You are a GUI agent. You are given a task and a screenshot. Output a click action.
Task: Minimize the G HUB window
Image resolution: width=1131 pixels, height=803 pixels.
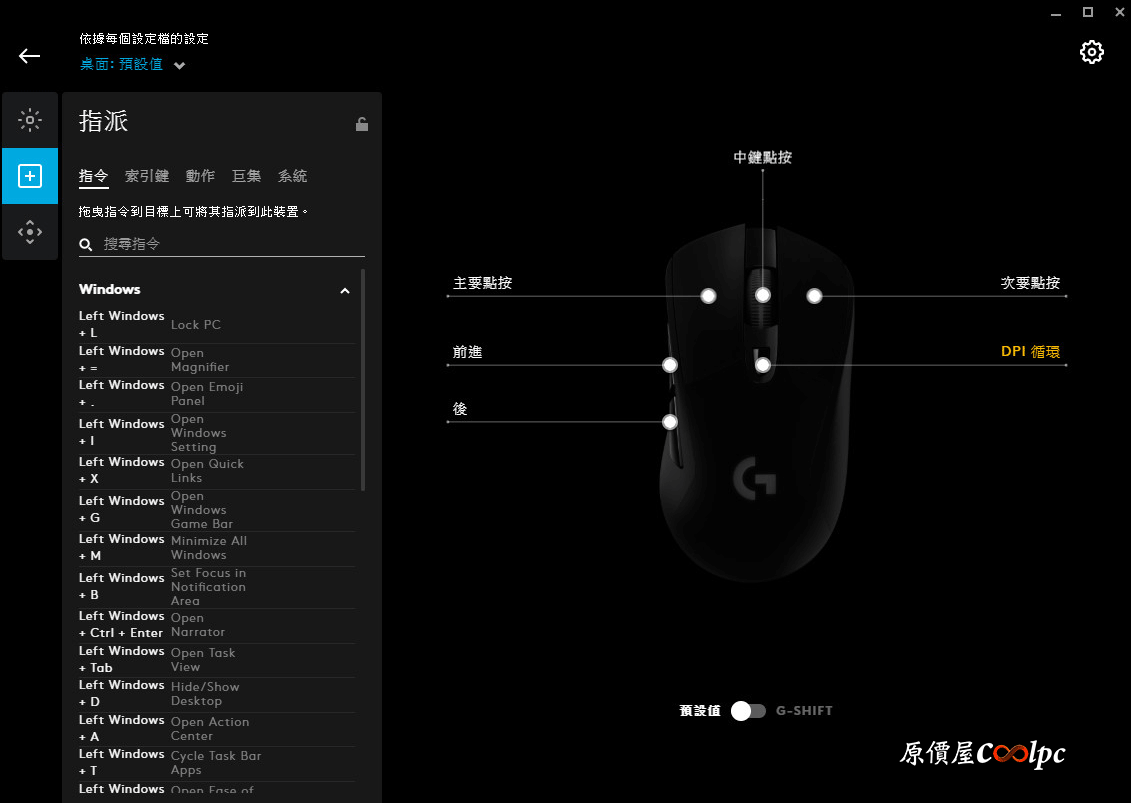[x=1056, y=13]
